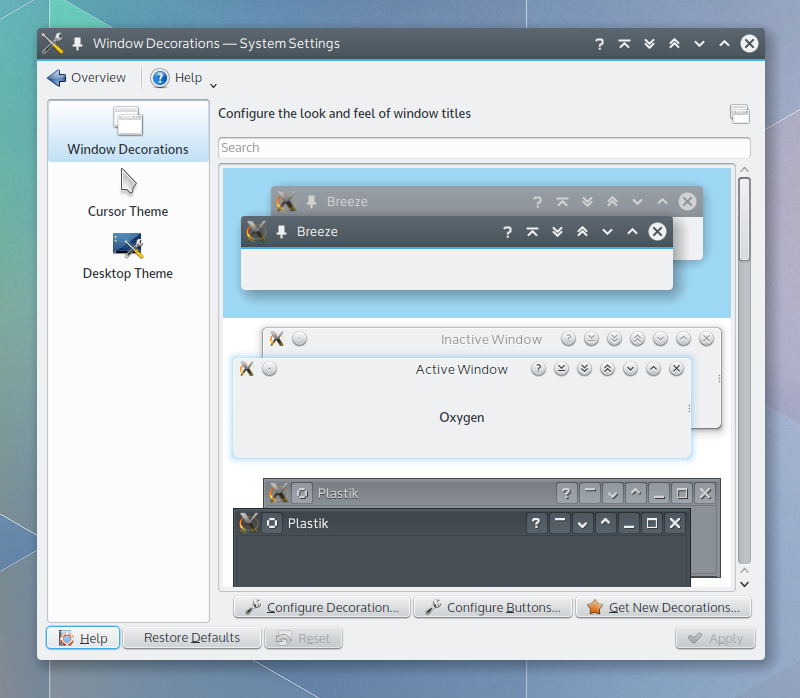Click the Search decorations field
Image resolution: width=800 pixels, height=698 pixels.
pos(484,147)
